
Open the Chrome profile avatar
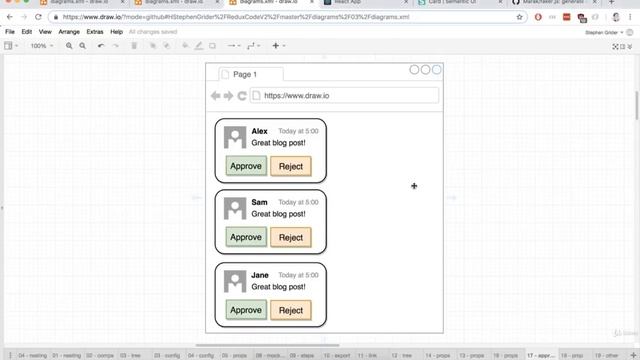pyautogui.click(x=616, y=17)
